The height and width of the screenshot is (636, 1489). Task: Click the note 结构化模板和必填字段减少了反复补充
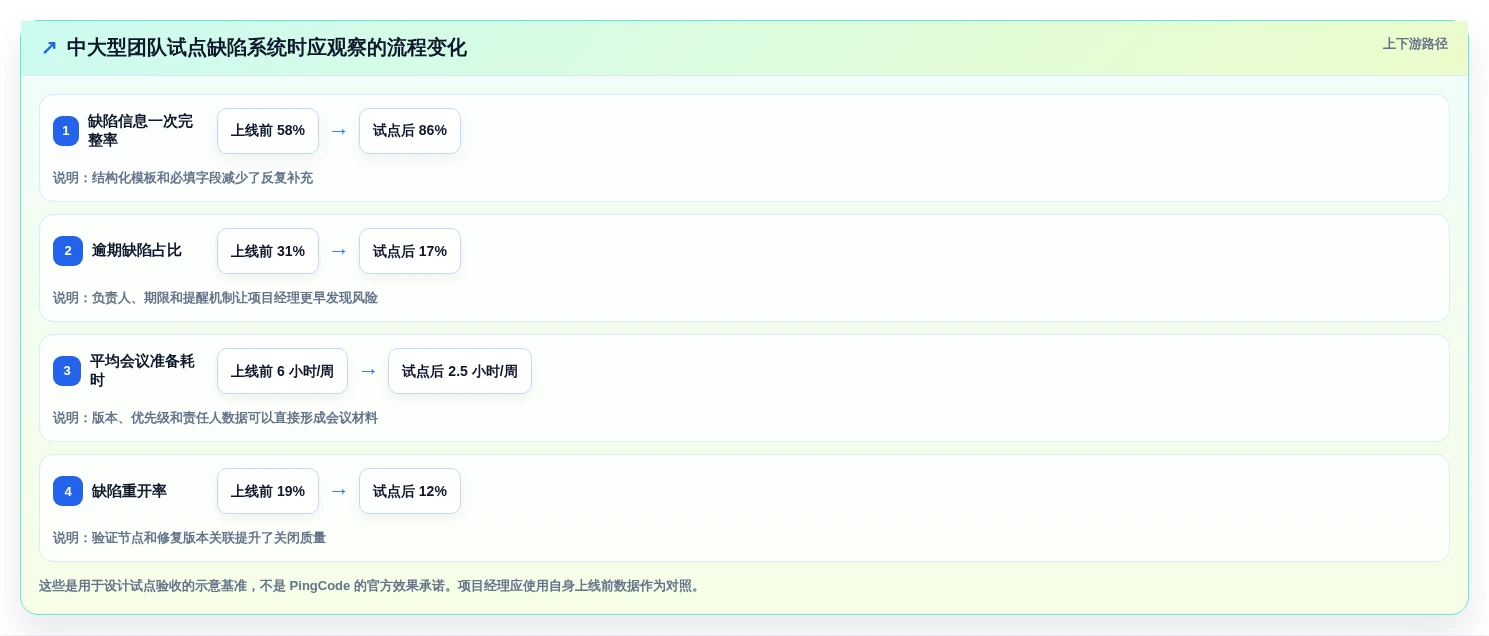tap(183, 178)
